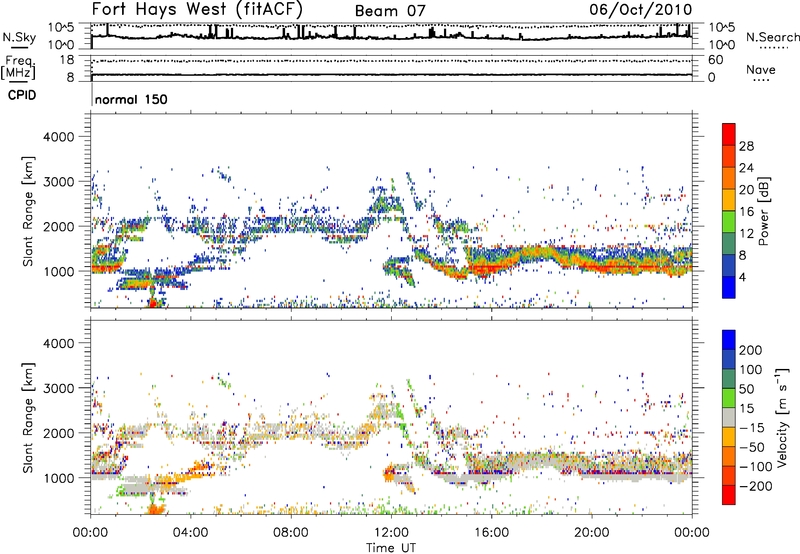Image resolution: width=800 pixels, height=554 pixels.
Task: Select the "08:00" time tick label
Action: [x=291, y=533]
